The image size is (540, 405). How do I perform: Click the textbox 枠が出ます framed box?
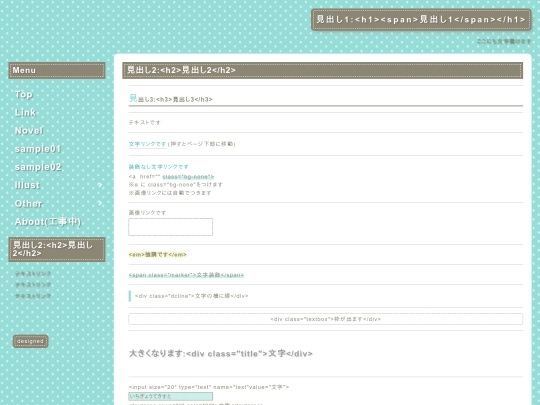[325, 319]
